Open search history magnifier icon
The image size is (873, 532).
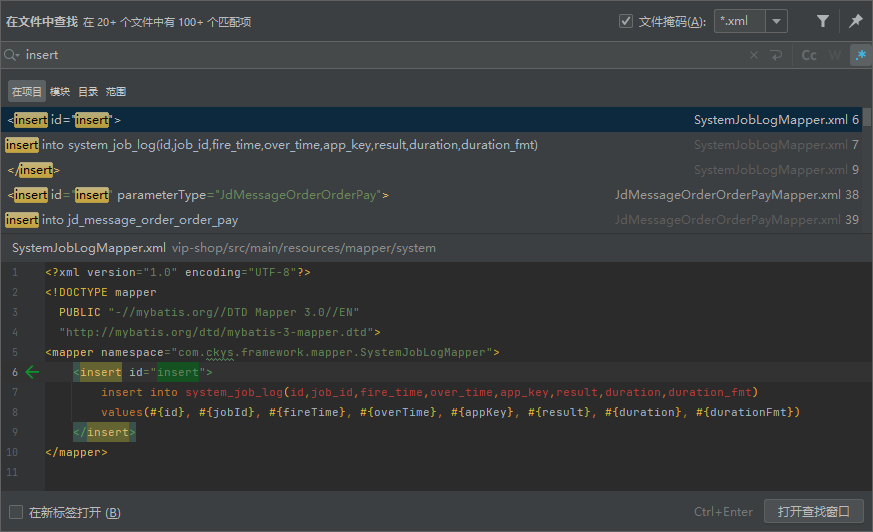[x=12, y=55]
